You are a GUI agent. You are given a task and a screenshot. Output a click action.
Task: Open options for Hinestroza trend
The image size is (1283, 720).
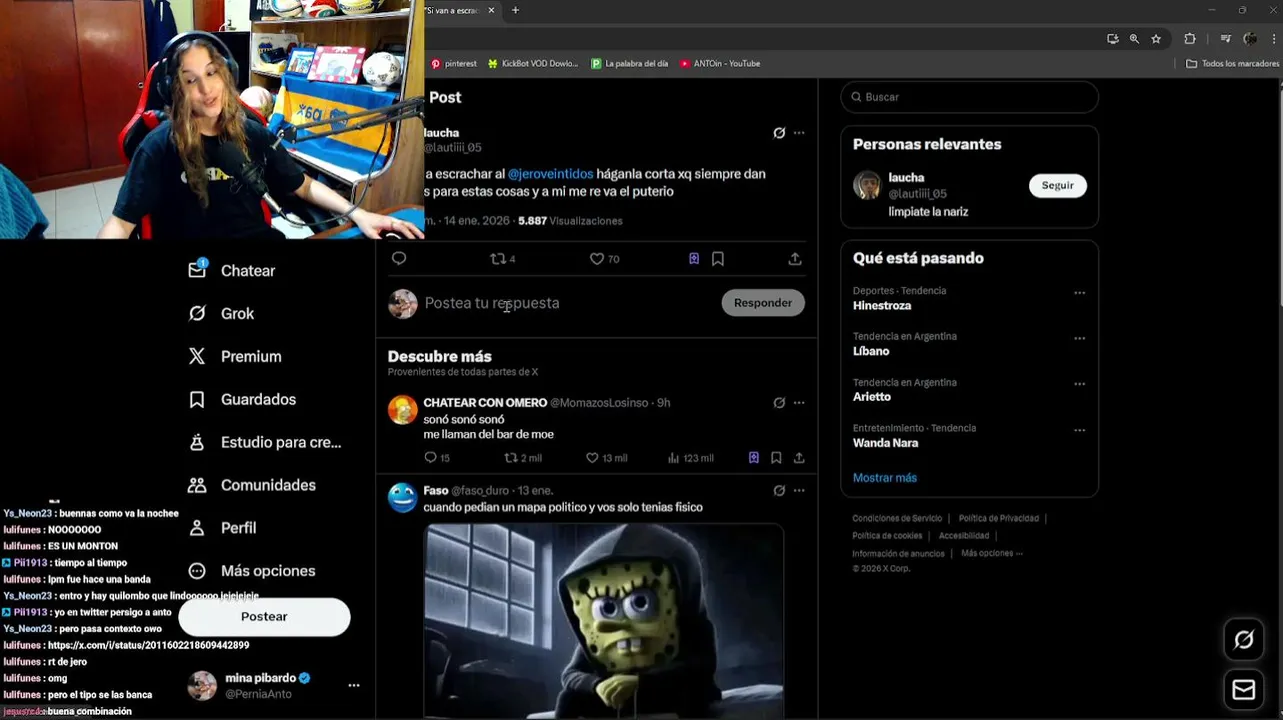point(1079,293)
